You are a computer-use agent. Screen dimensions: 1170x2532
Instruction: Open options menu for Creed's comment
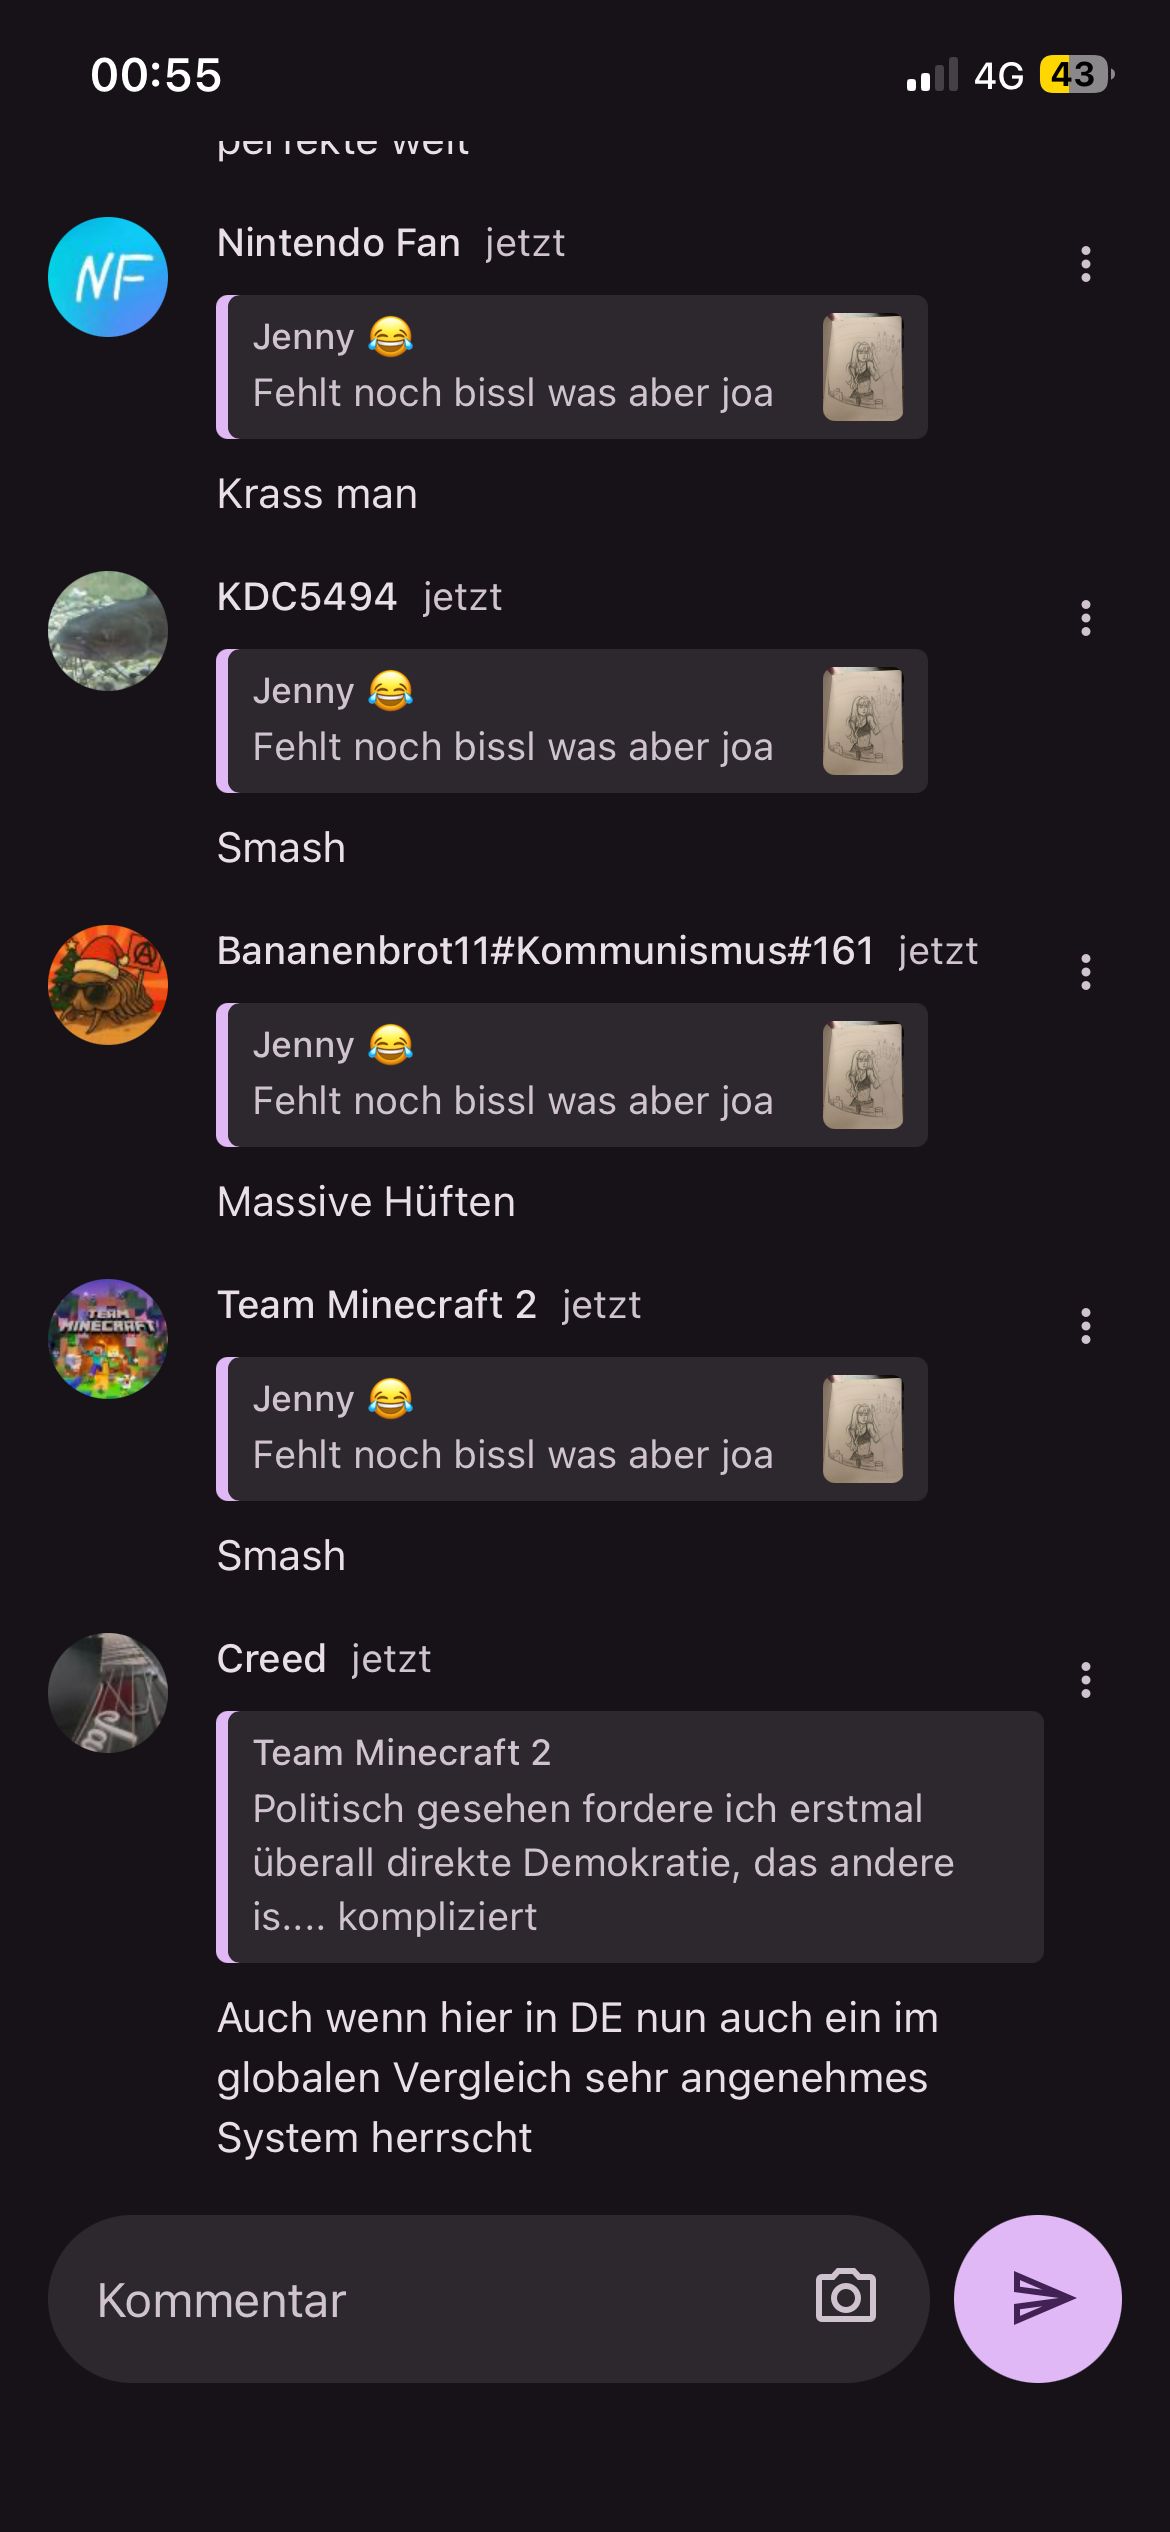(1086, 1681)
